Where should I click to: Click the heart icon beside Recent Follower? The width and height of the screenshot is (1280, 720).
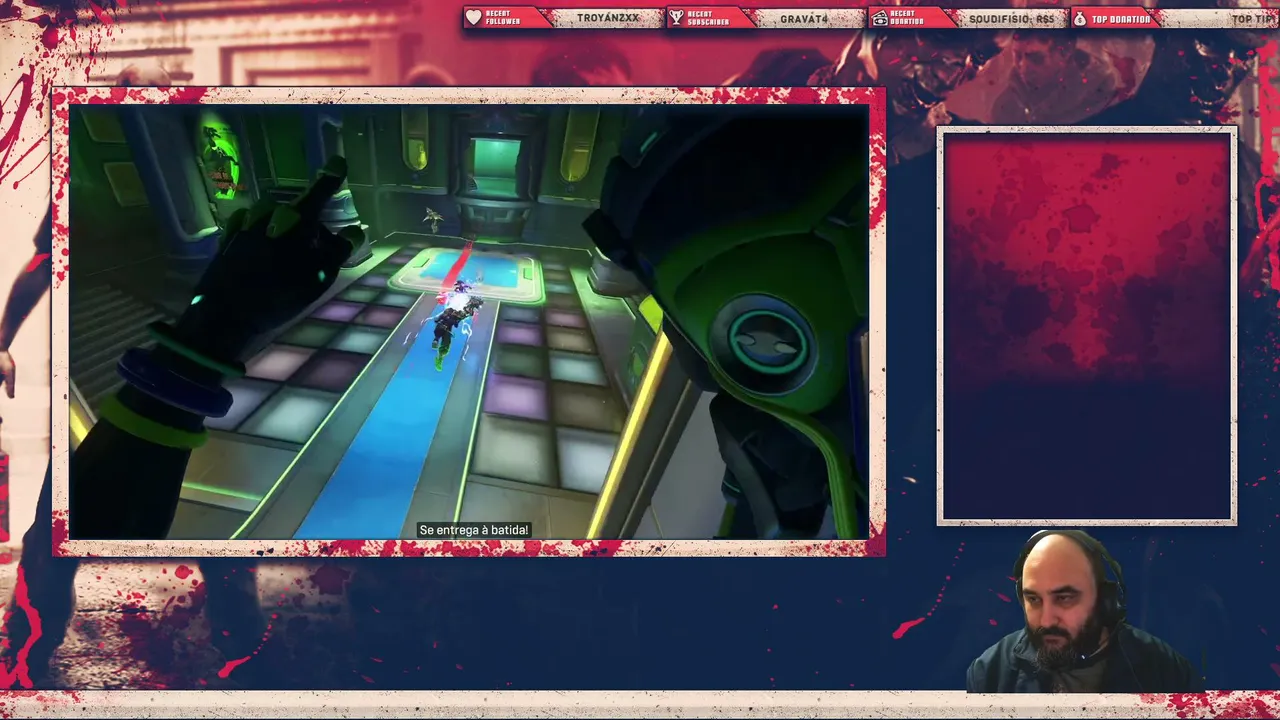pos(474,18)
